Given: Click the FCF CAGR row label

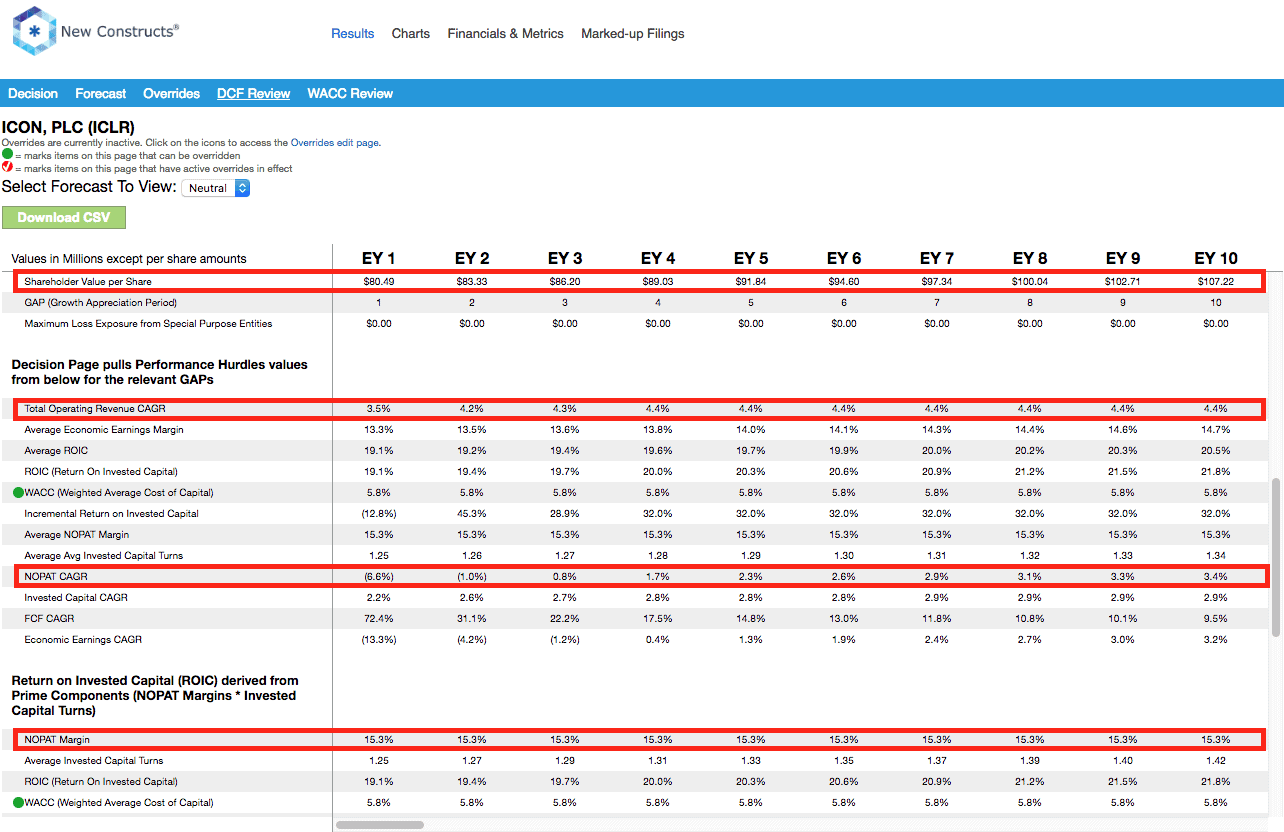Looking at the screenshot, I should pos(49,618).
